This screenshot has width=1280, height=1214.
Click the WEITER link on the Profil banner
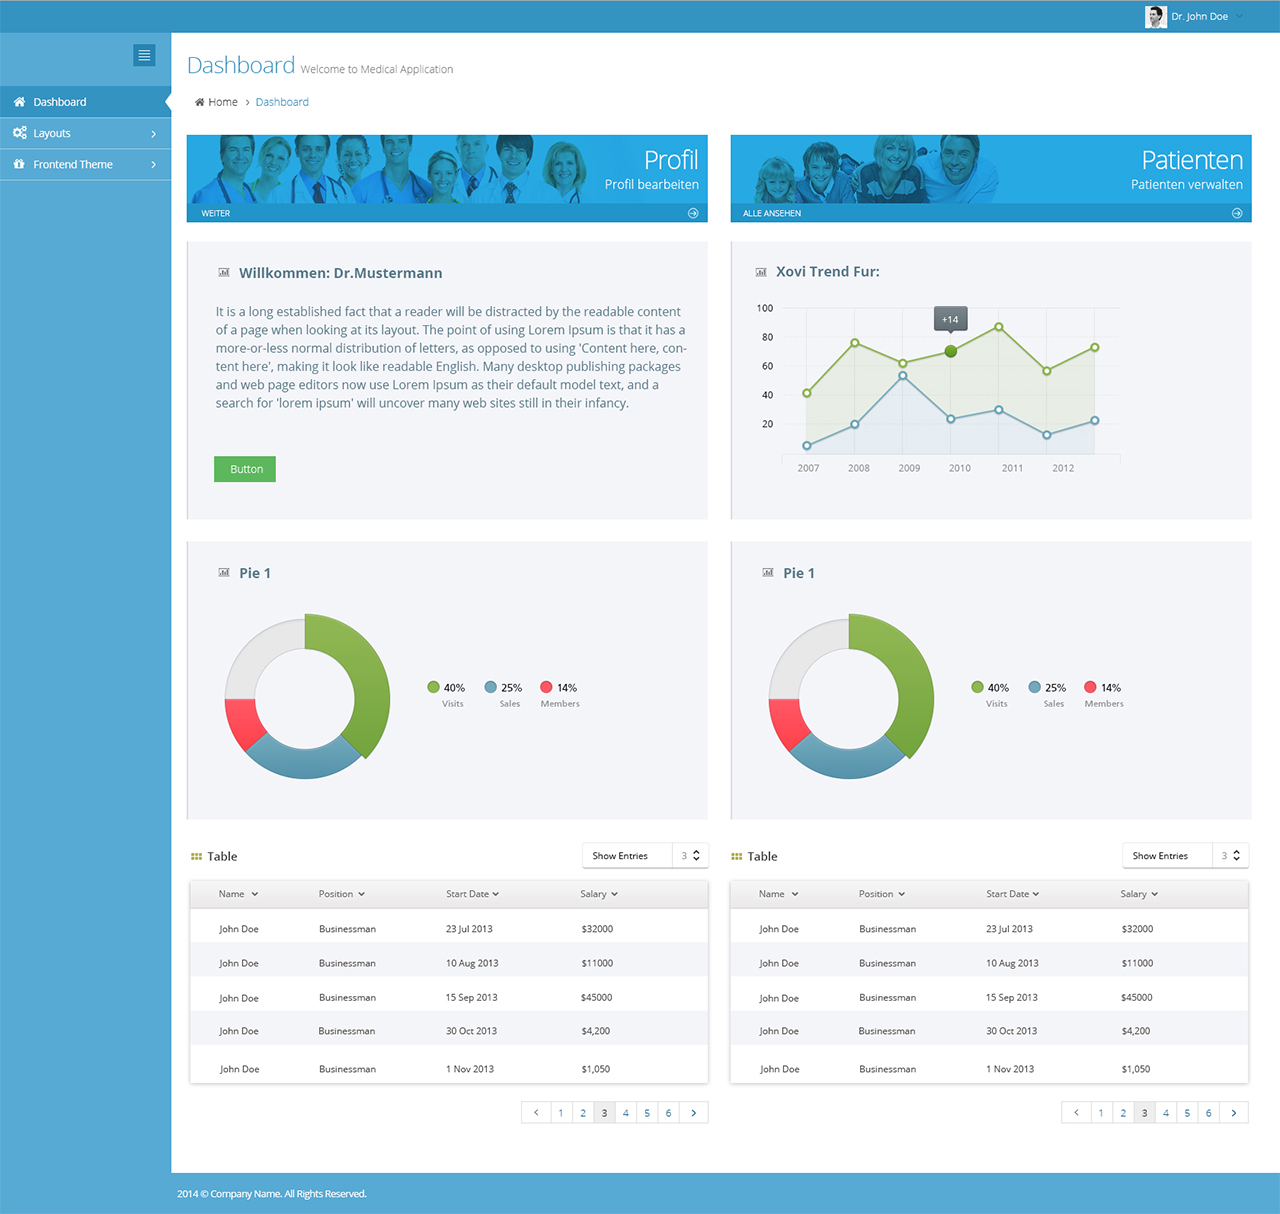pyautogui.click(x=216, y=213)
